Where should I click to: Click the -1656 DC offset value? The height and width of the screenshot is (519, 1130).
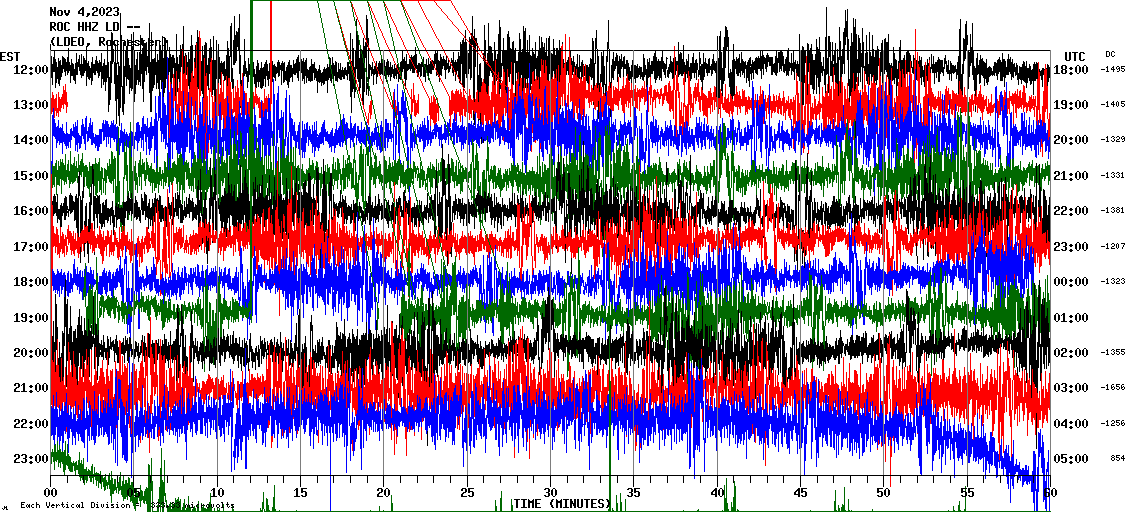[x=1112, y=388]
